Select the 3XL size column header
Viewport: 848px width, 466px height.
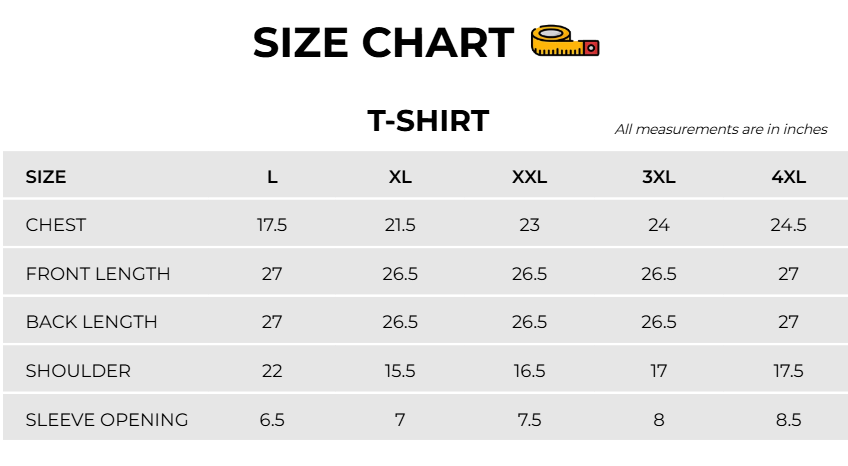pos(659,177)
